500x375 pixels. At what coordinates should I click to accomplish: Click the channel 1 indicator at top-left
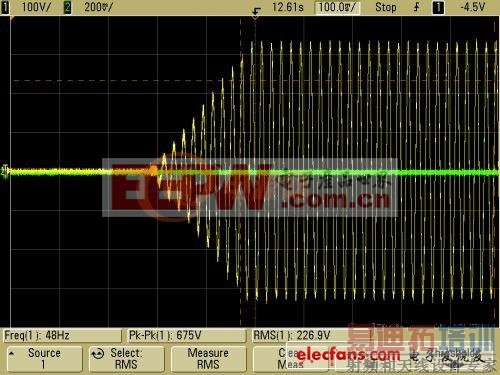(5, 7)
